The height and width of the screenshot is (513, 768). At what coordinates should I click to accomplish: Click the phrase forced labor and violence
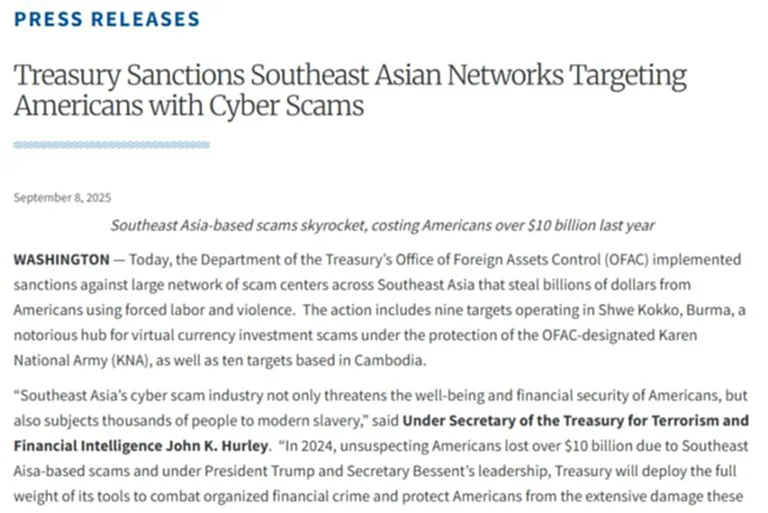[x=210, y=310]
